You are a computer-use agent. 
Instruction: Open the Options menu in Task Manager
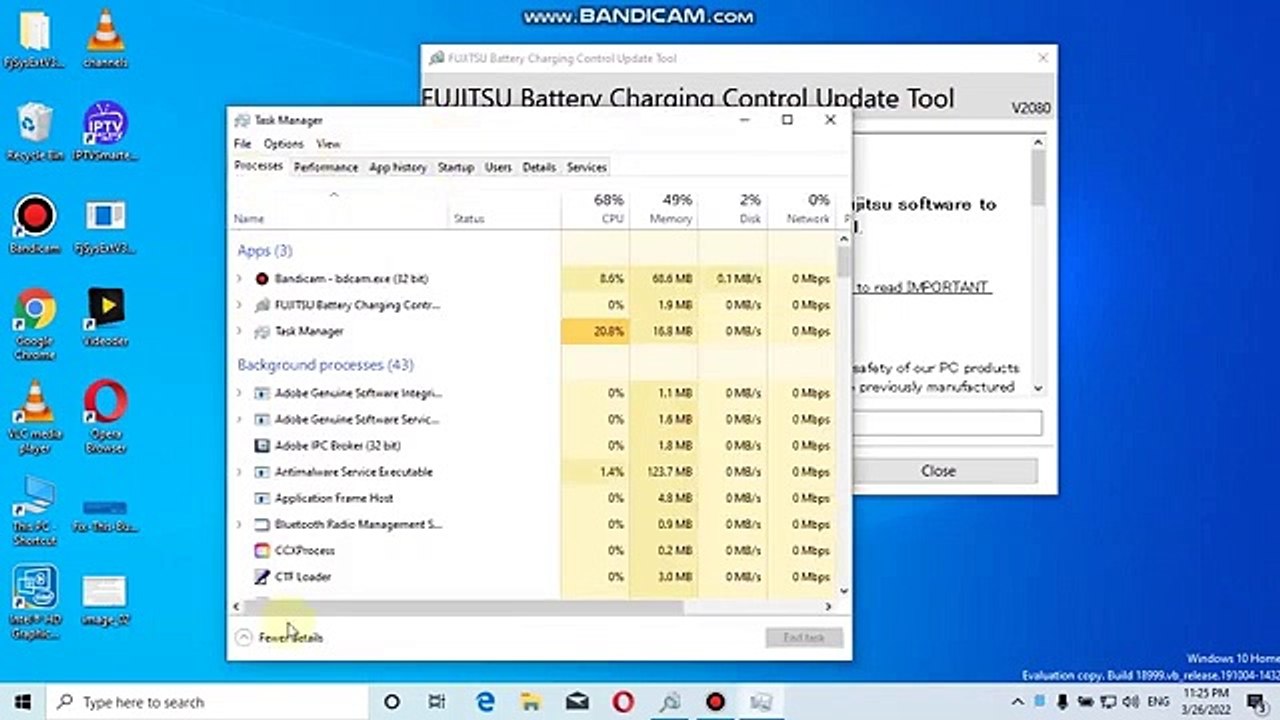[x=283, y=144]
